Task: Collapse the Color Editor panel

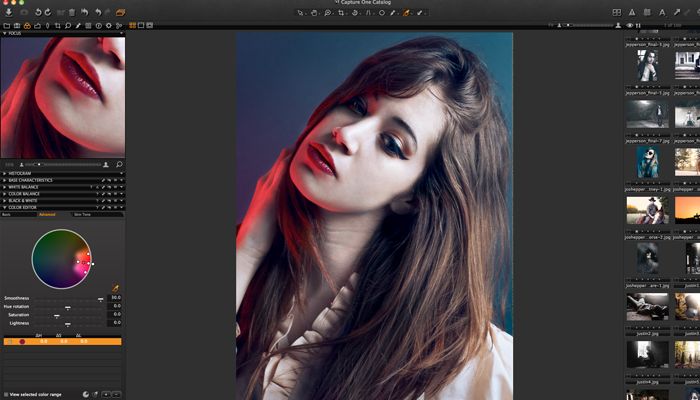Action: pos(5,208)
